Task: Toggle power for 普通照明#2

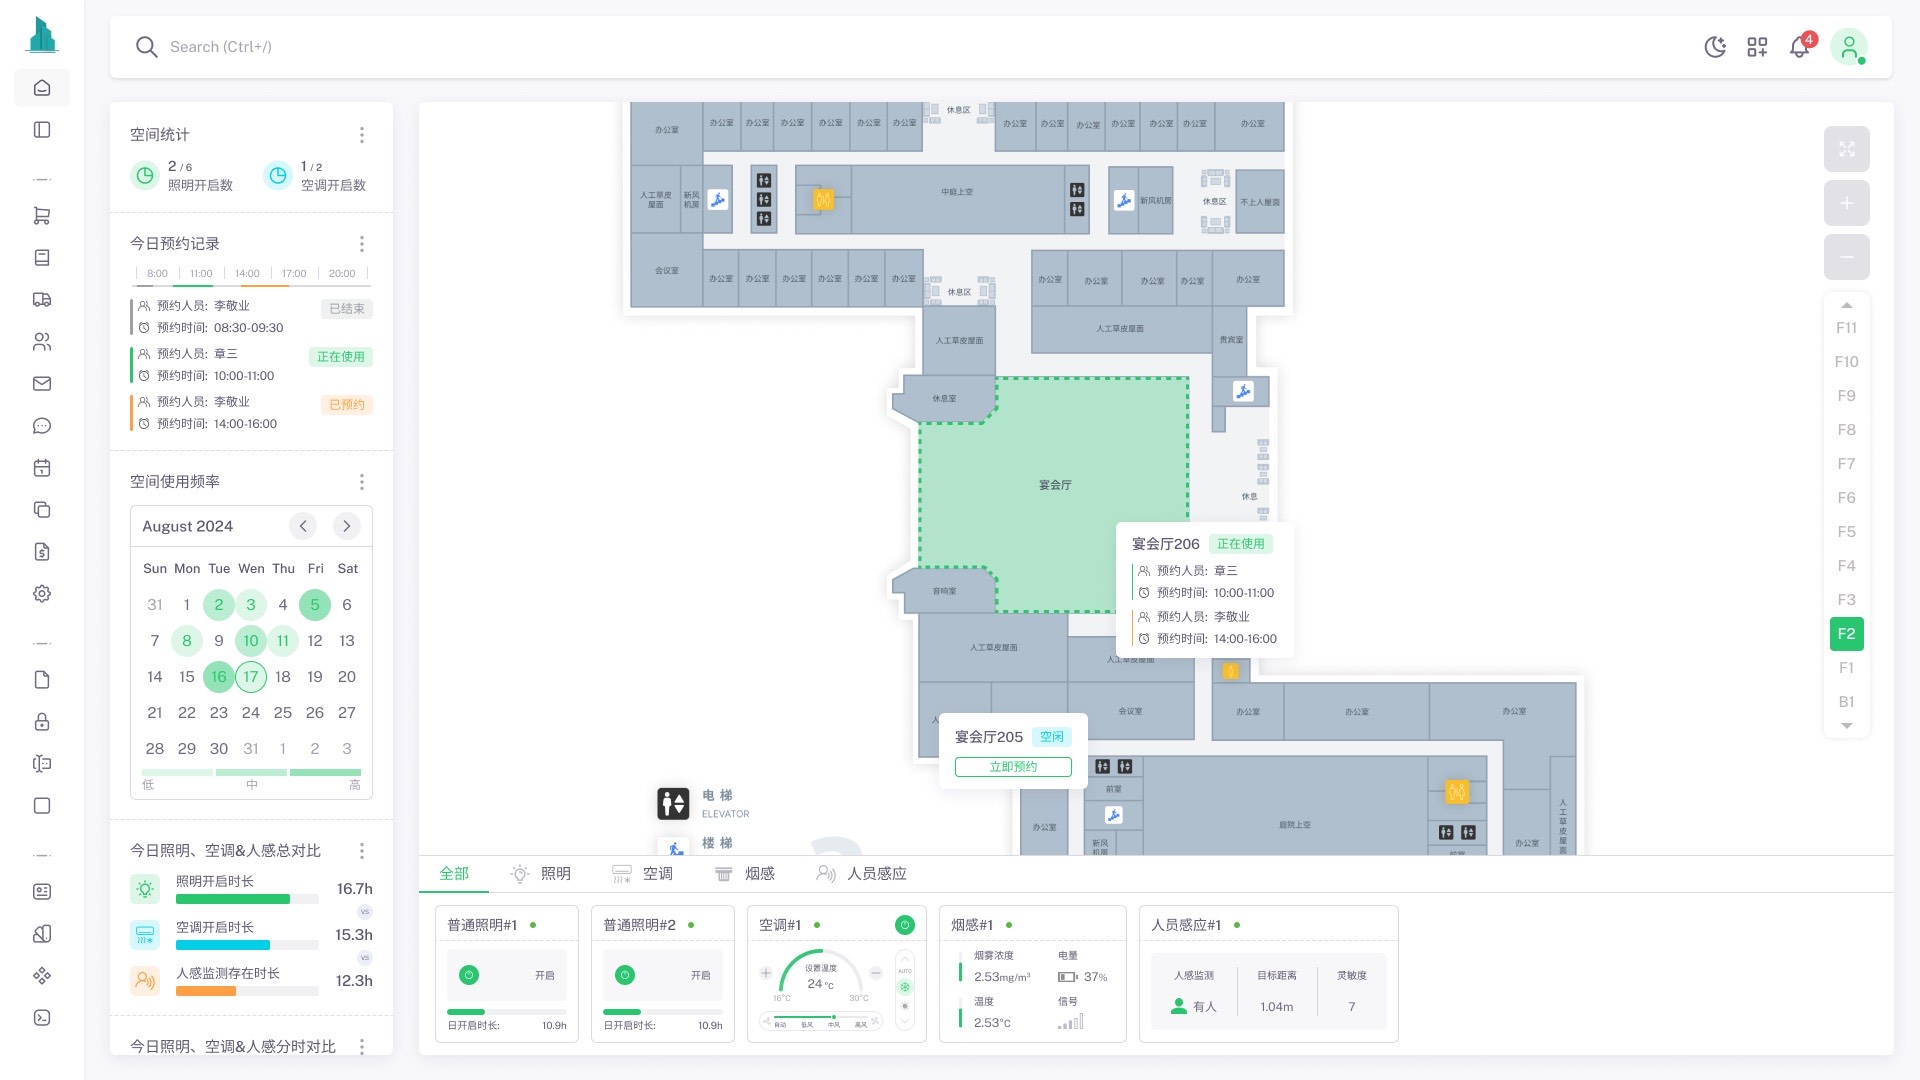Action: click(625, 975)
